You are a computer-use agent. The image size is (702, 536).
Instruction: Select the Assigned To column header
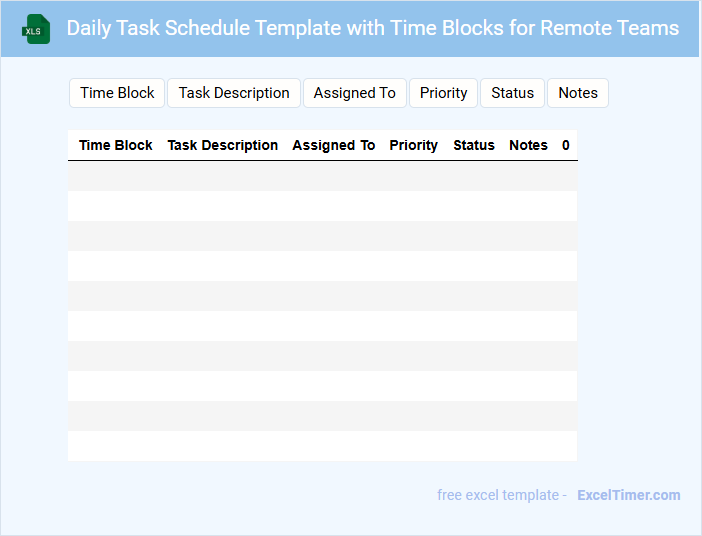pos(334,145)
